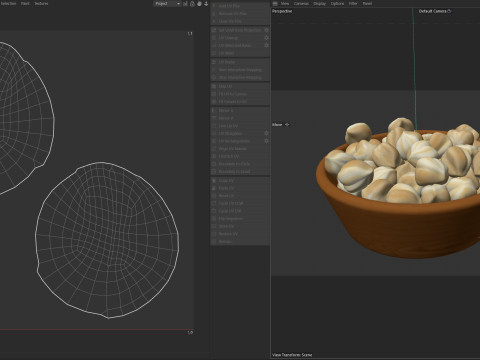Apply Boundary to Quad
This screenshot has width=480, height=360.
240,172
